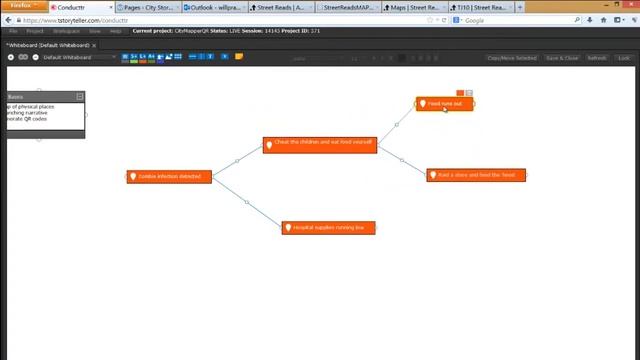Click the 'branching narrative' text in Basics panel
The width and height of the screenshot is (640, 360).
point(27,113)
